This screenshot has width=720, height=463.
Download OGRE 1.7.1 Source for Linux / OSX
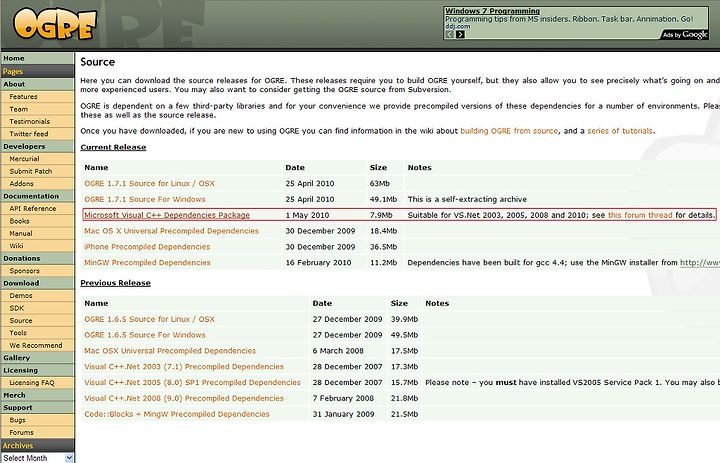click(149, 183)
